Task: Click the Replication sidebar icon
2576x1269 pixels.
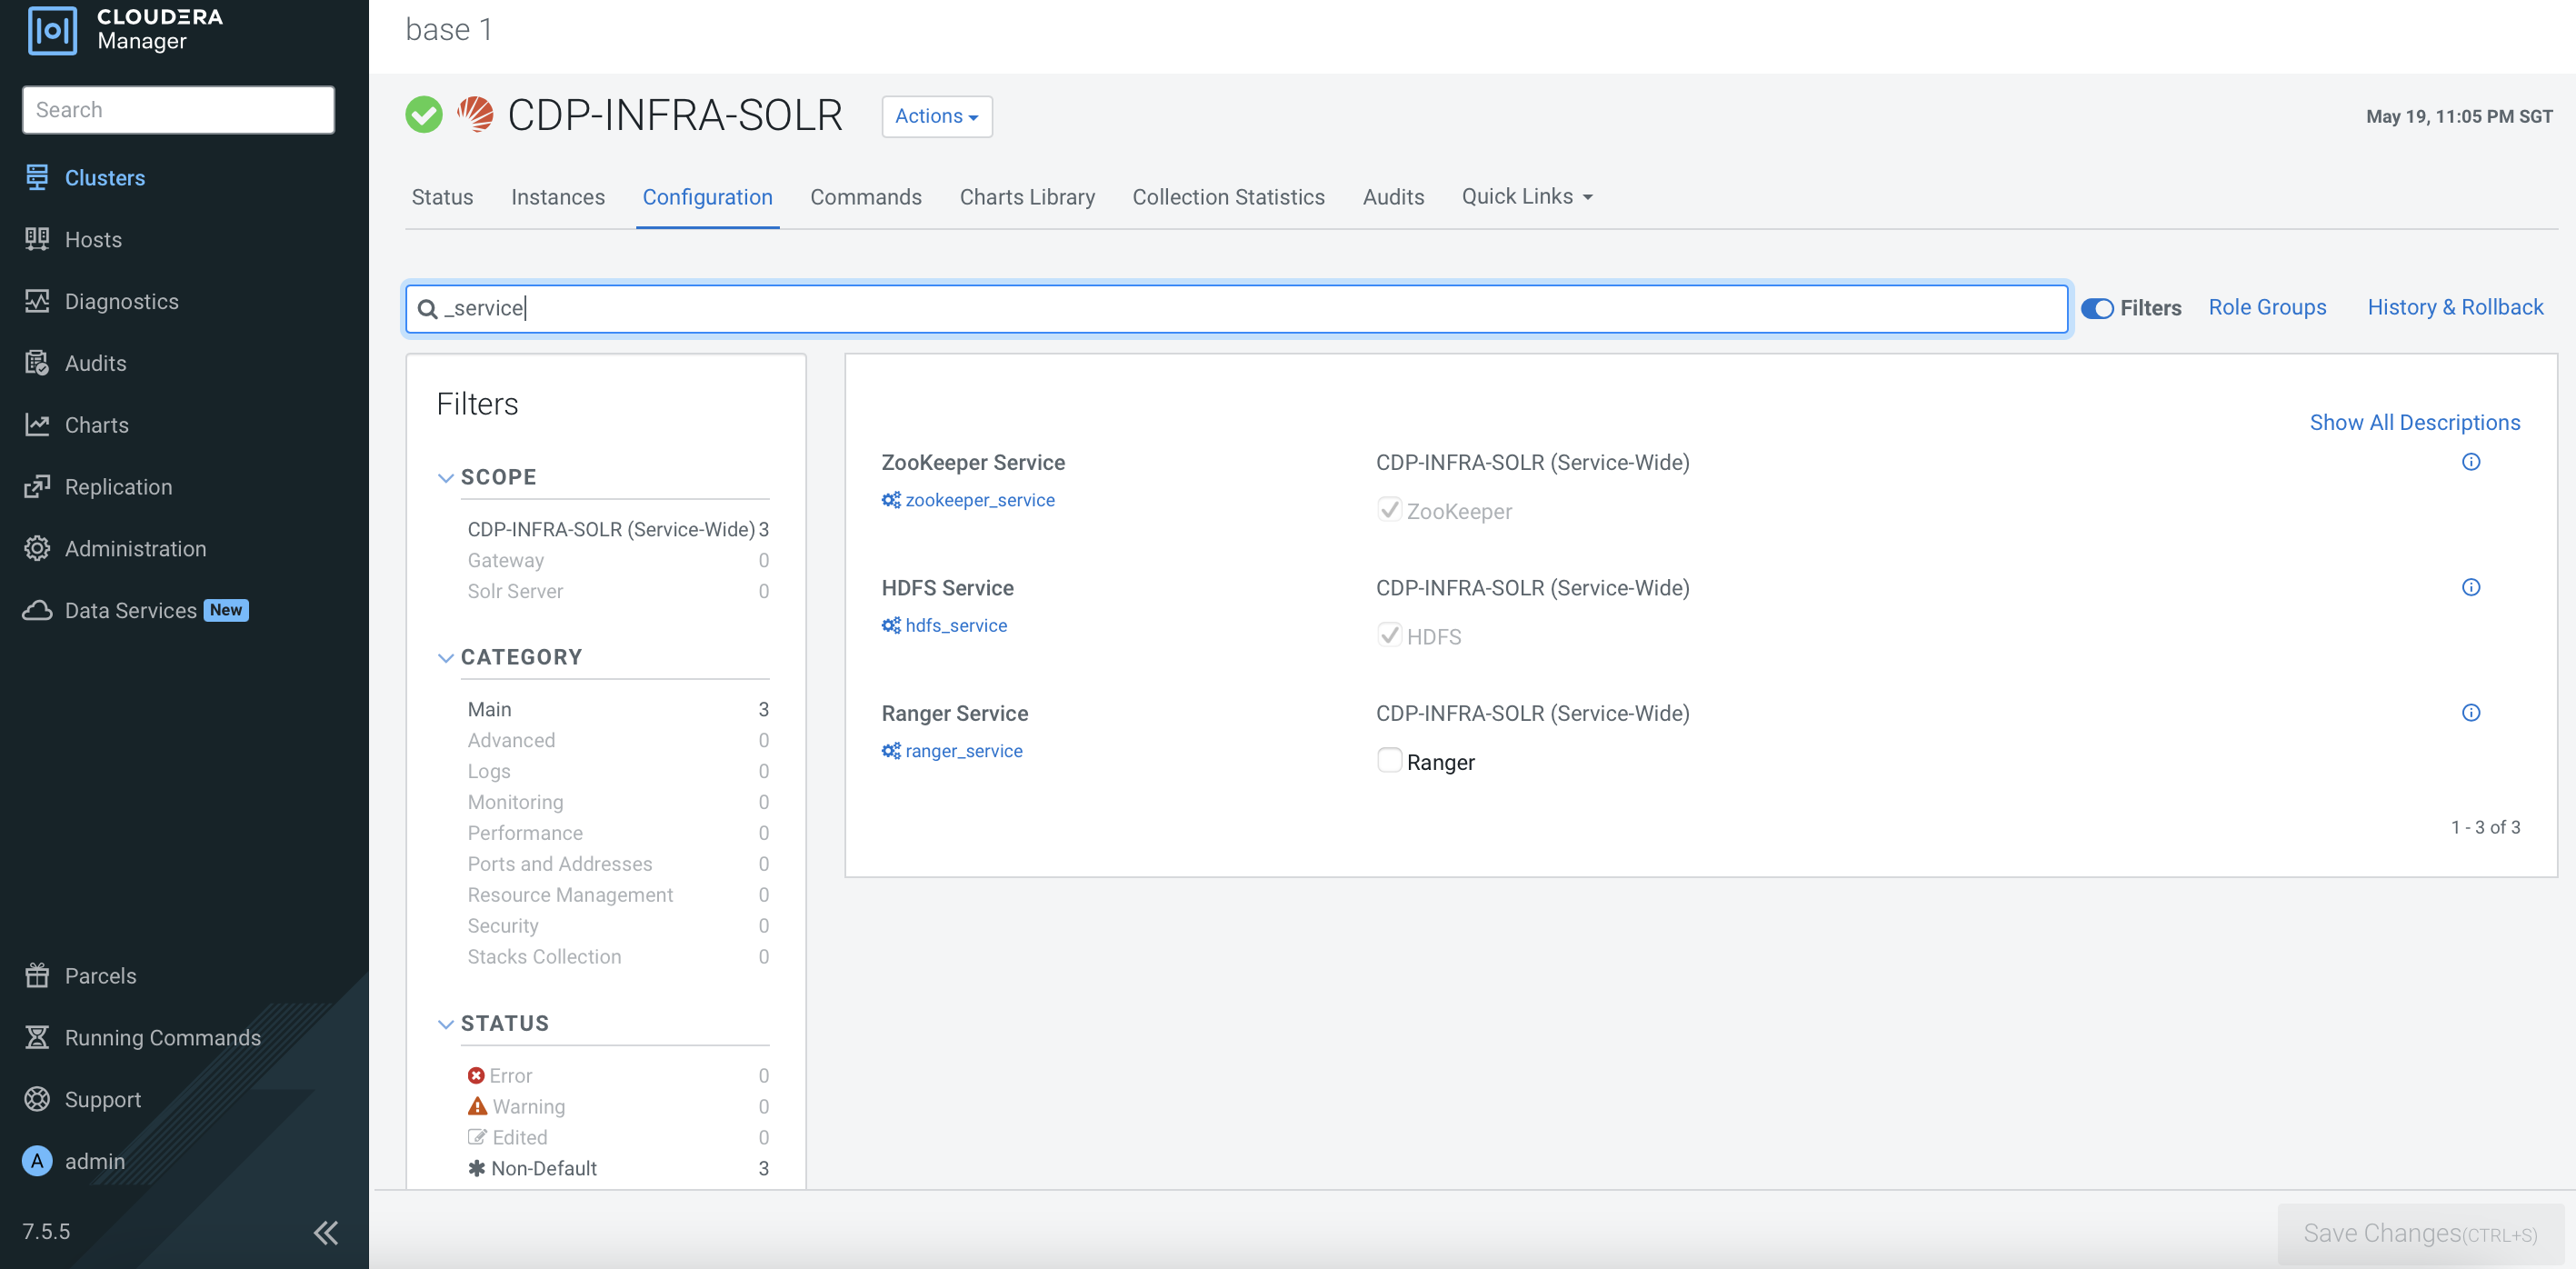Action: tap(37, 486)
